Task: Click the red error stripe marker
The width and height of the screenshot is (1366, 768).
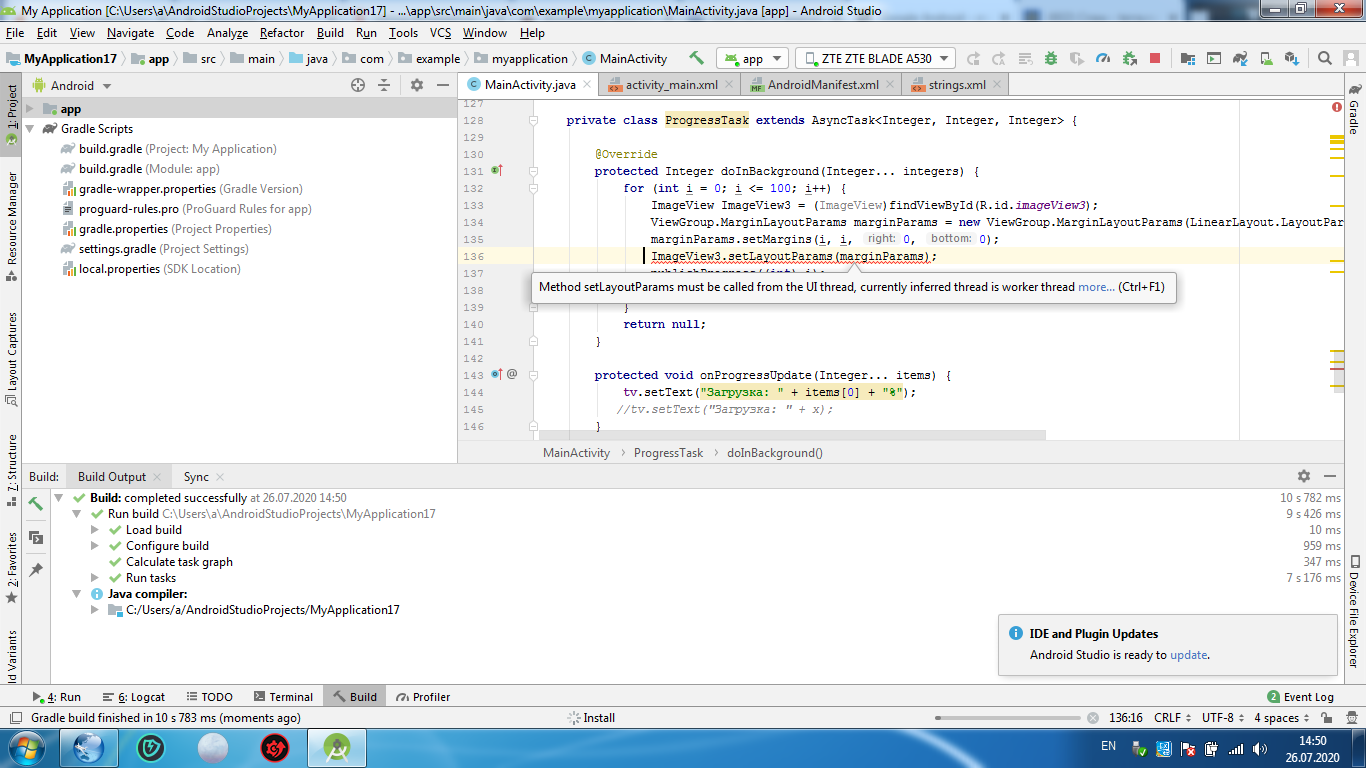Action: [x=1337, y=369]
